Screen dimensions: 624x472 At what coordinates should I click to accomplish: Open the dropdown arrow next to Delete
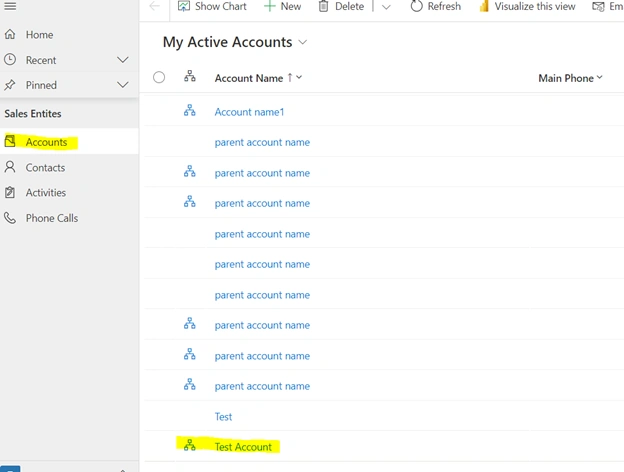coord(386,7)
